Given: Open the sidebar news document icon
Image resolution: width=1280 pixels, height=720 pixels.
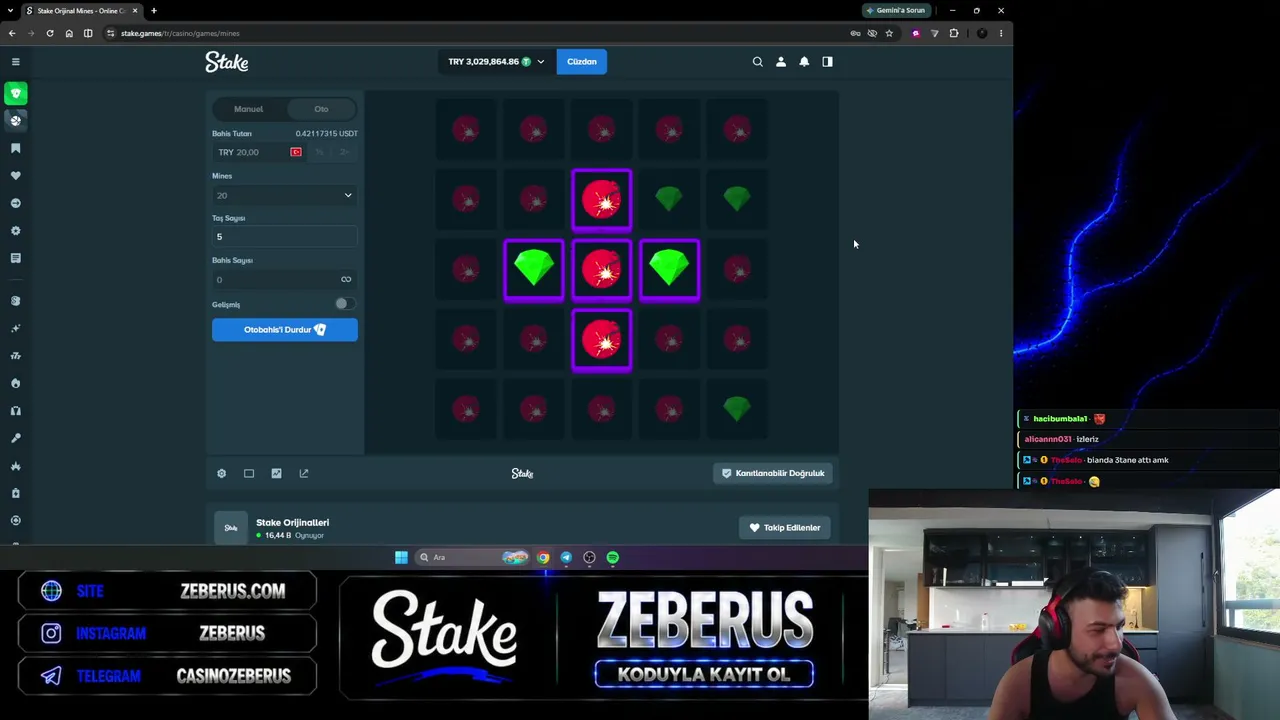Looking at the screenshot, I should coord(15,258).
